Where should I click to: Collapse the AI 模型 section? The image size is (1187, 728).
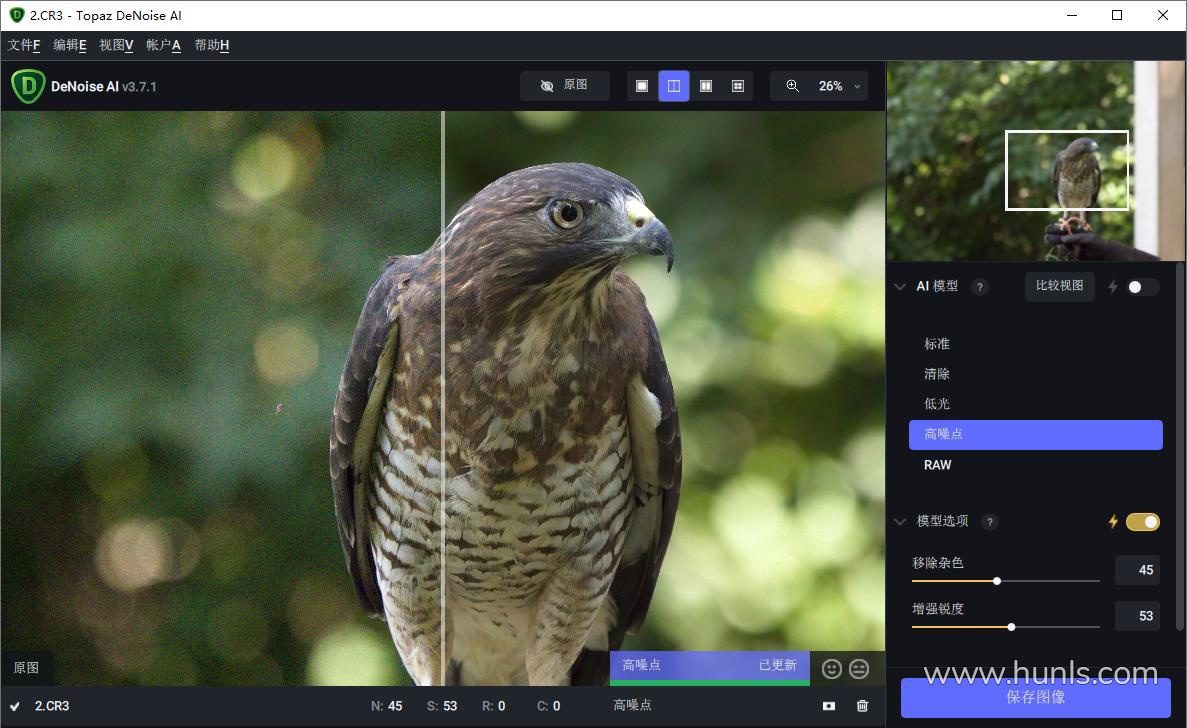pyautogui.click(x=900, y=287)
